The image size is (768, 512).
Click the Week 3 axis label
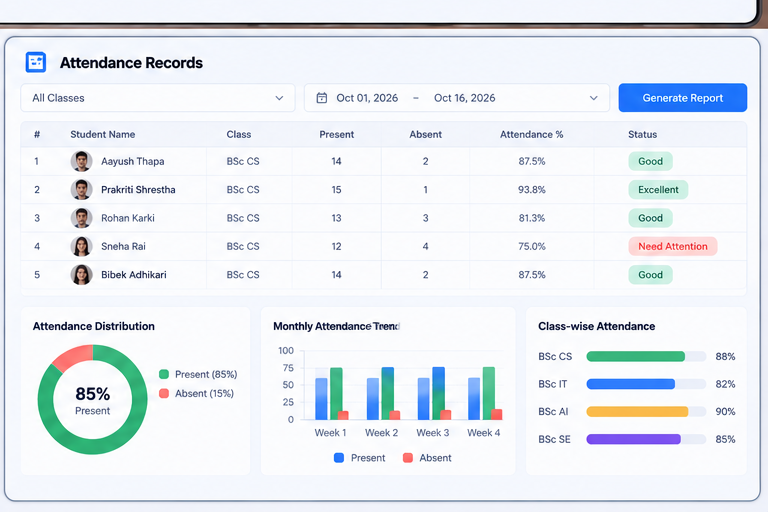tap(433, 433)
